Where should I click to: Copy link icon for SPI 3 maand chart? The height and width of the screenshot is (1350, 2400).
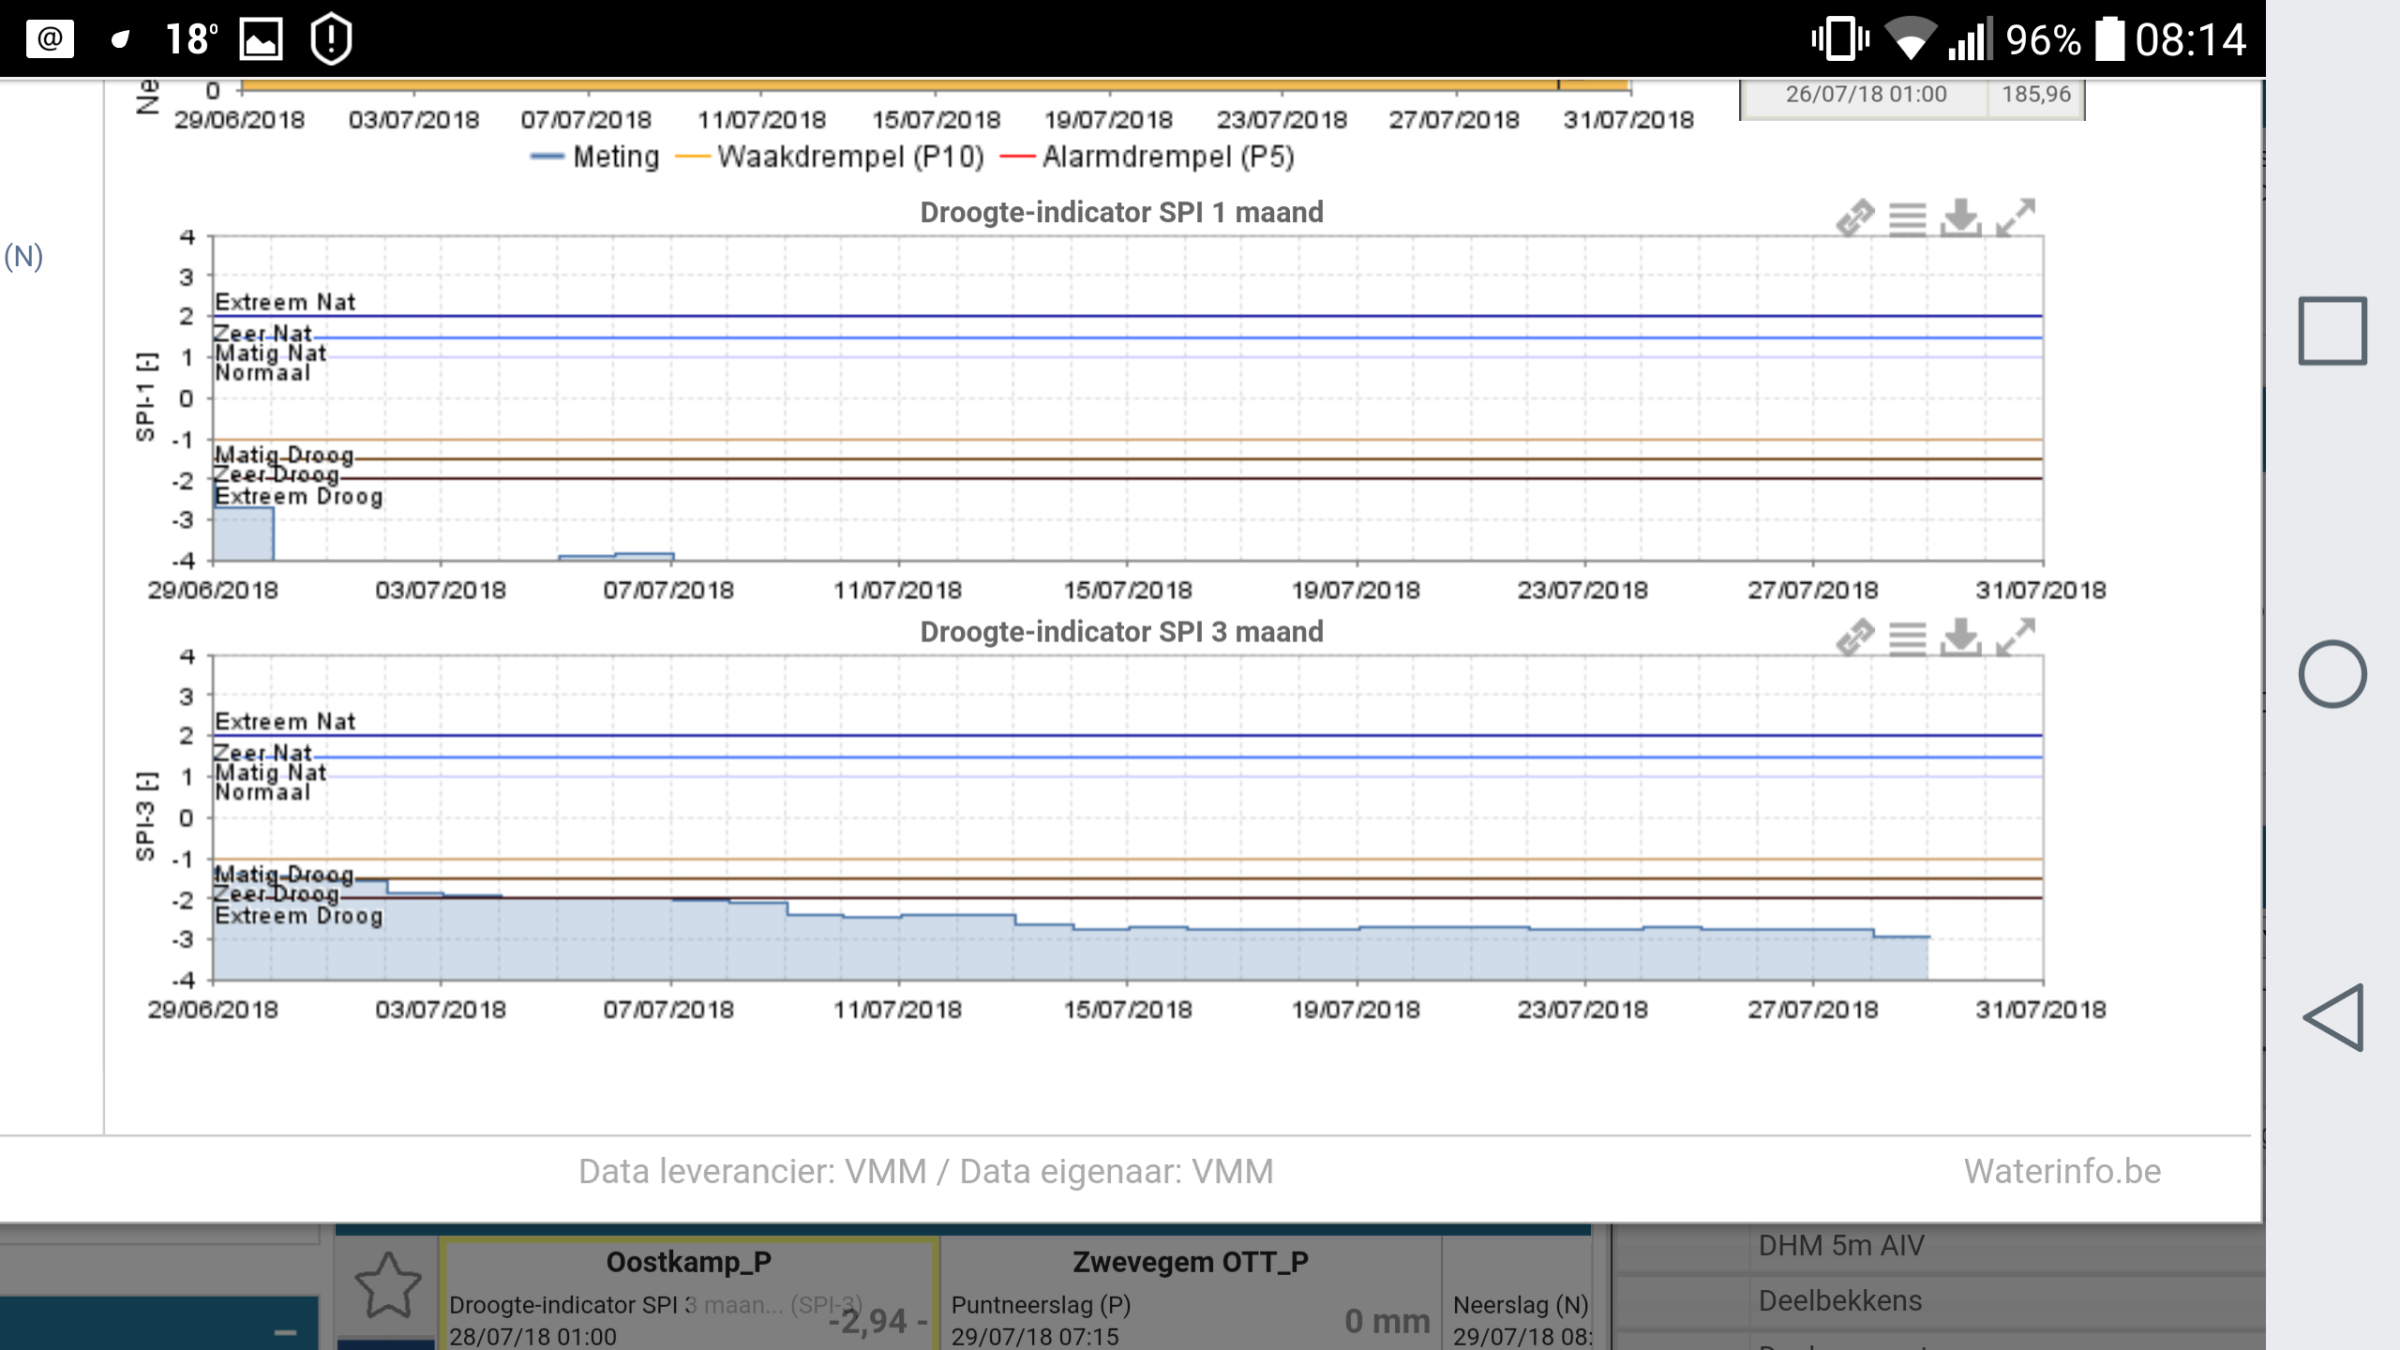(1855, 637)
